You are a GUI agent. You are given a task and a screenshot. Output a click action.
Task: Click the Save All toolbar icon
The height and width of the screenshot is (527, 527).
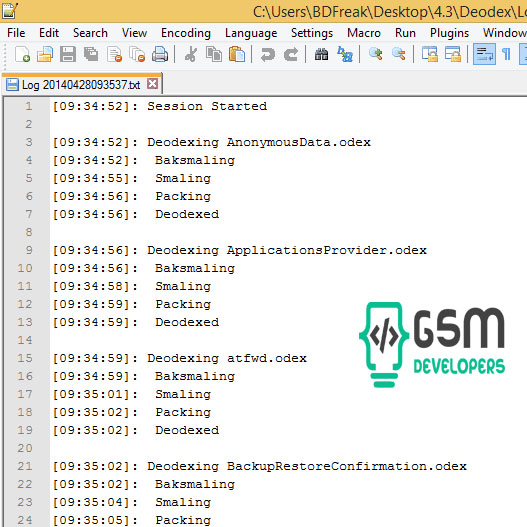(x=91, y=54)
